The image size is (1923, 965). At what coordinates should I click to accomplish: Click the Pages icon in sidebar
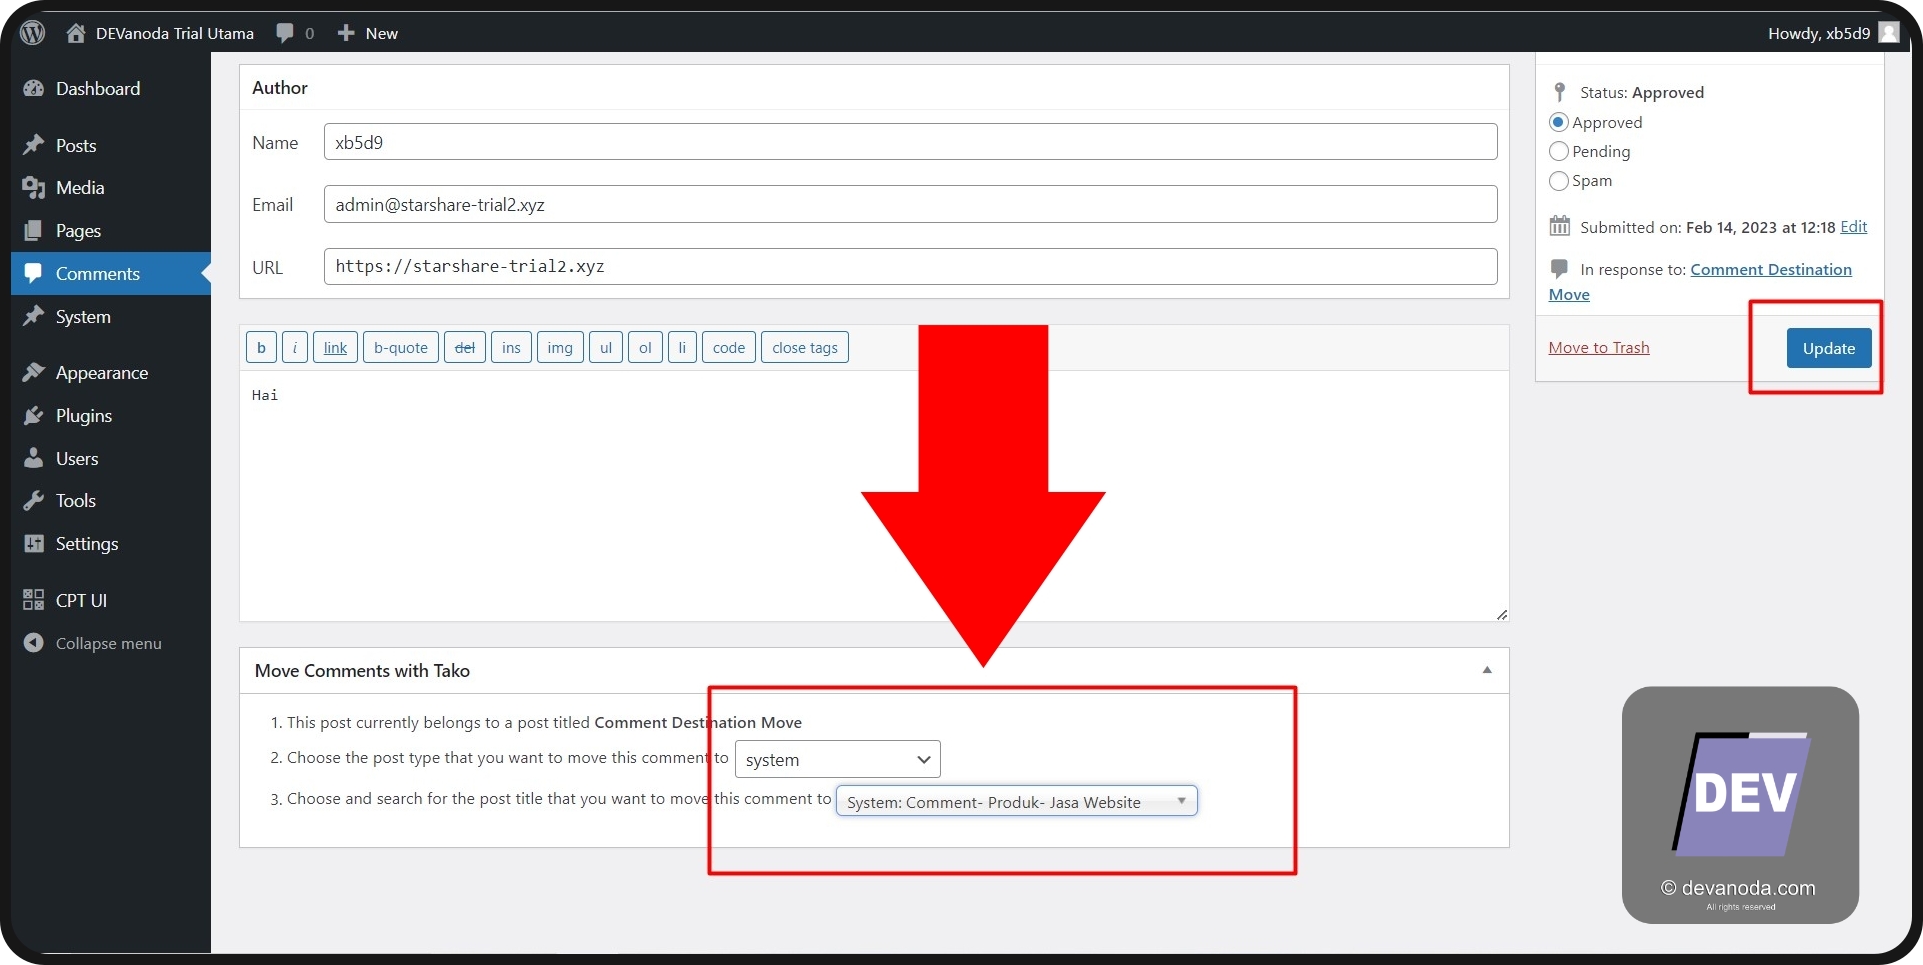tap(34, 230)
